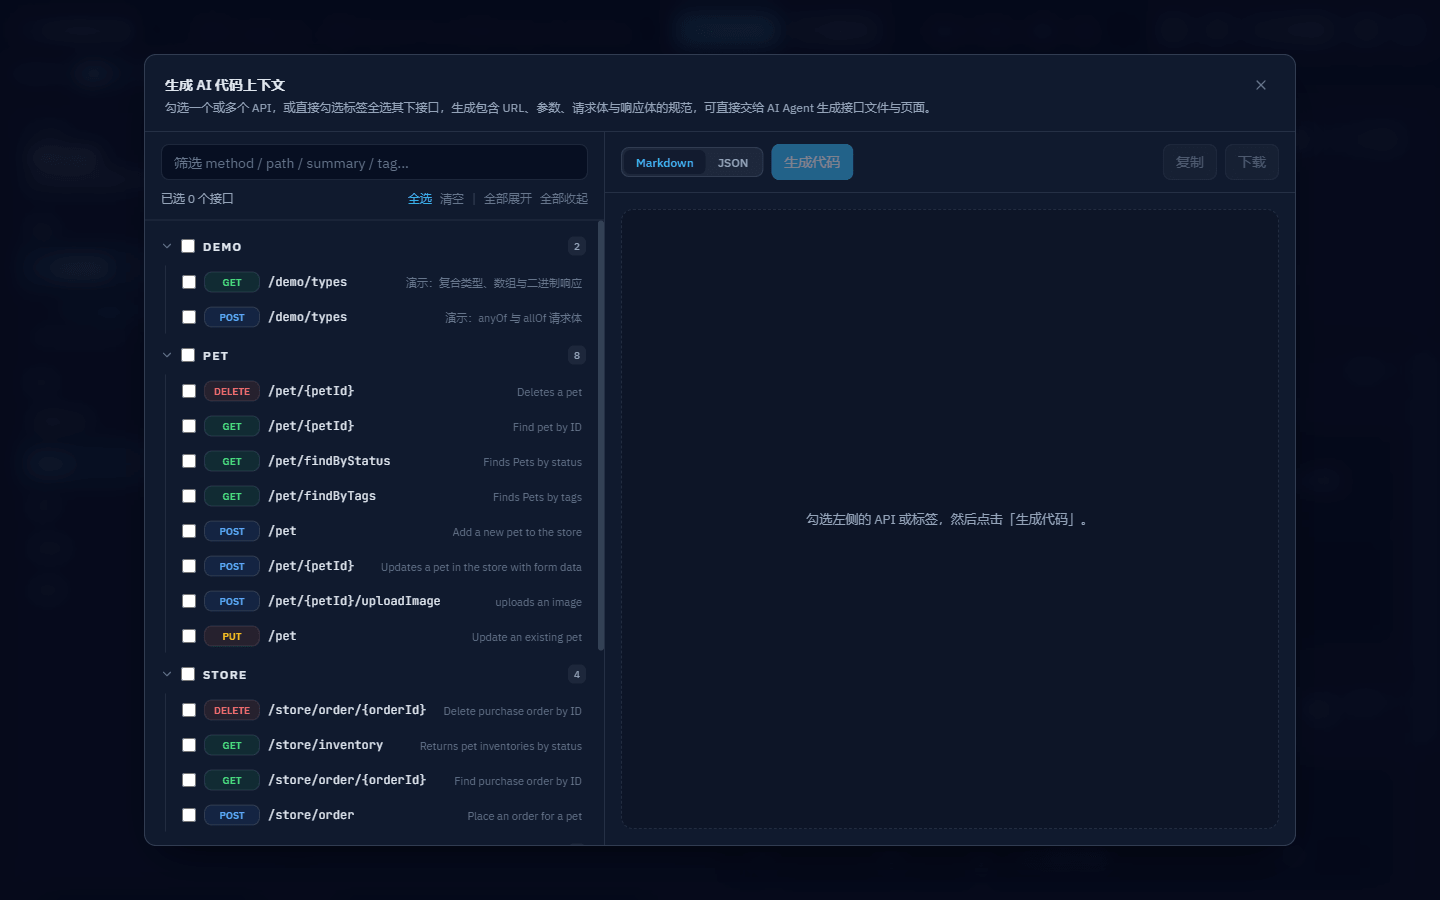
Task: Click the 已选 0 个接口 selection count
Action: click(197, 199)
